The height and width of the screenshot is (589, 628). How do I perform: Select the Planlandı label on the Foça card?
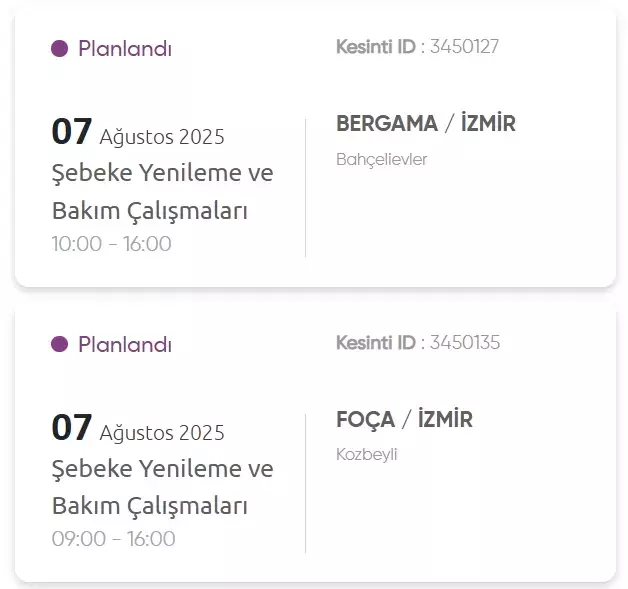[125, 344]
